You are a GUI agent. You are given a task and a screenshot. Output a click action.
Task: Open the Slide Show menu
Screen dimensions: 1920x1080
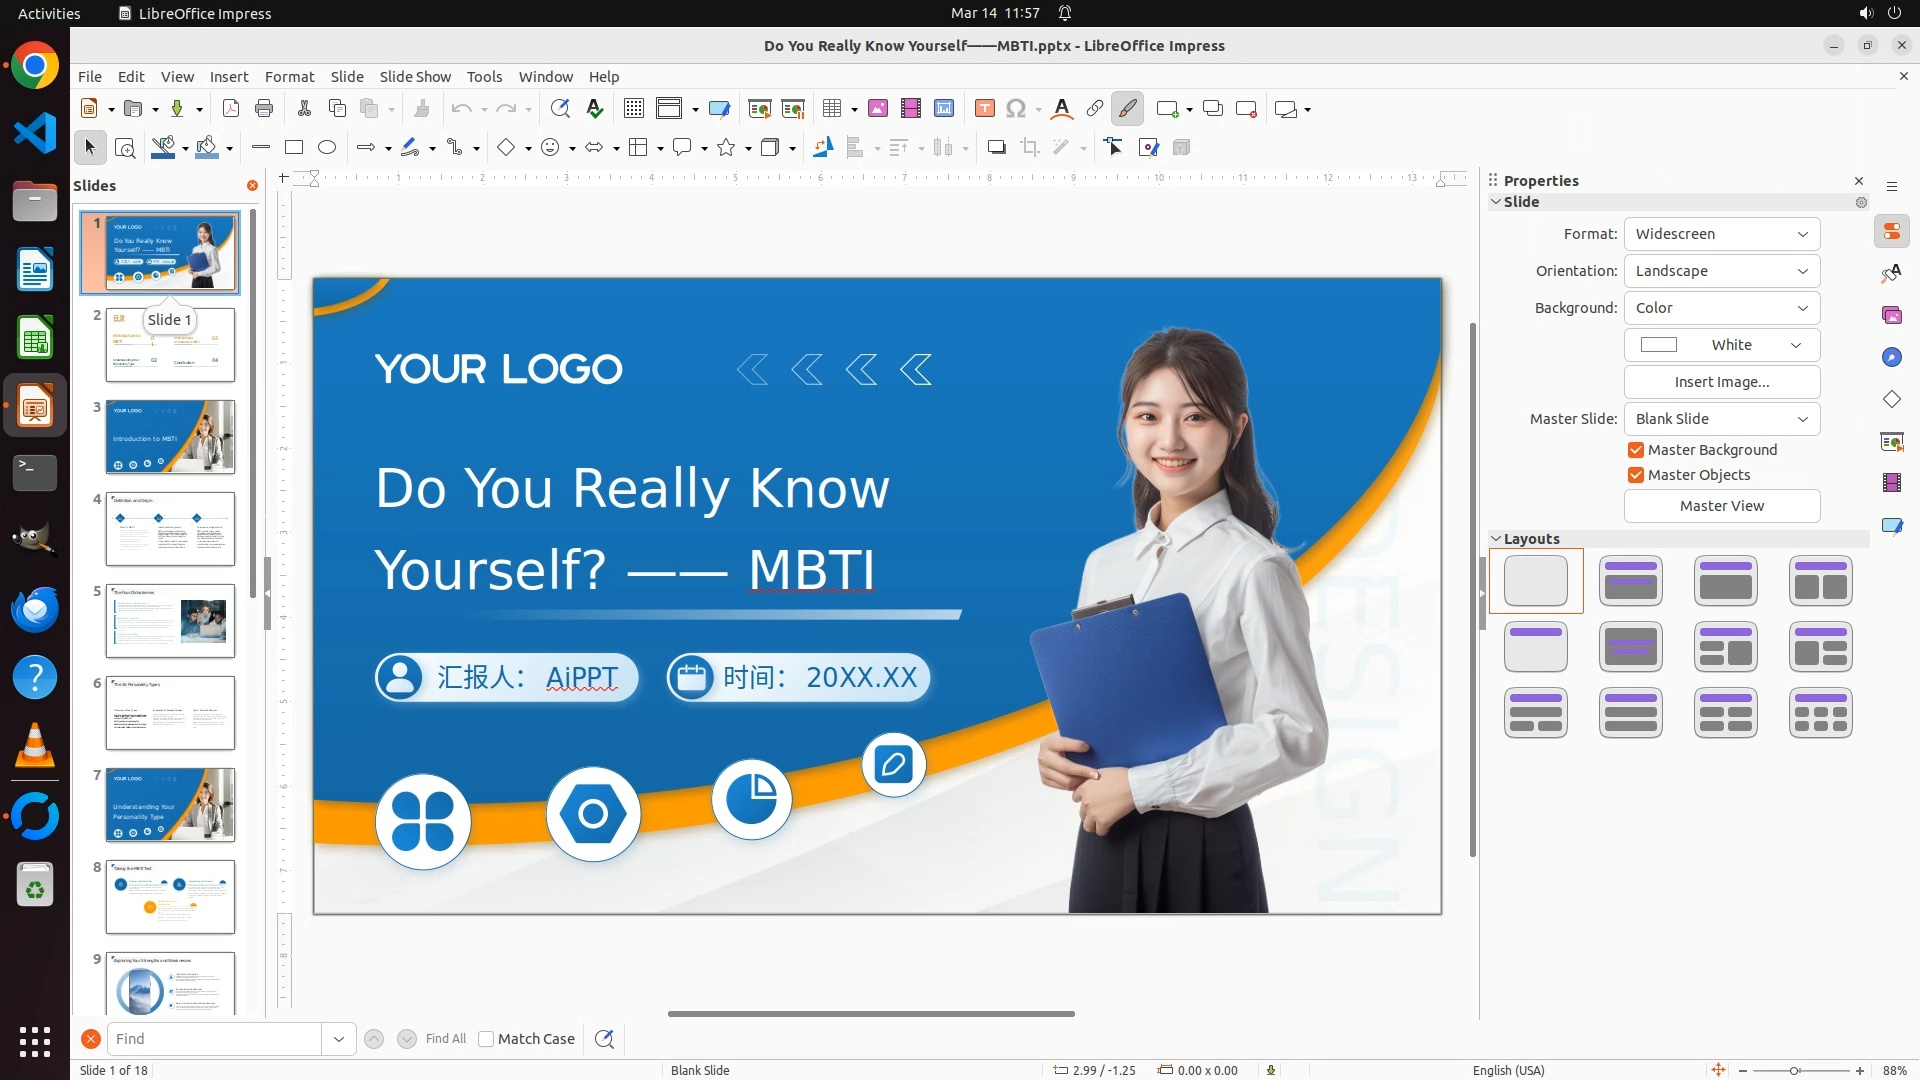coord(414,77)
